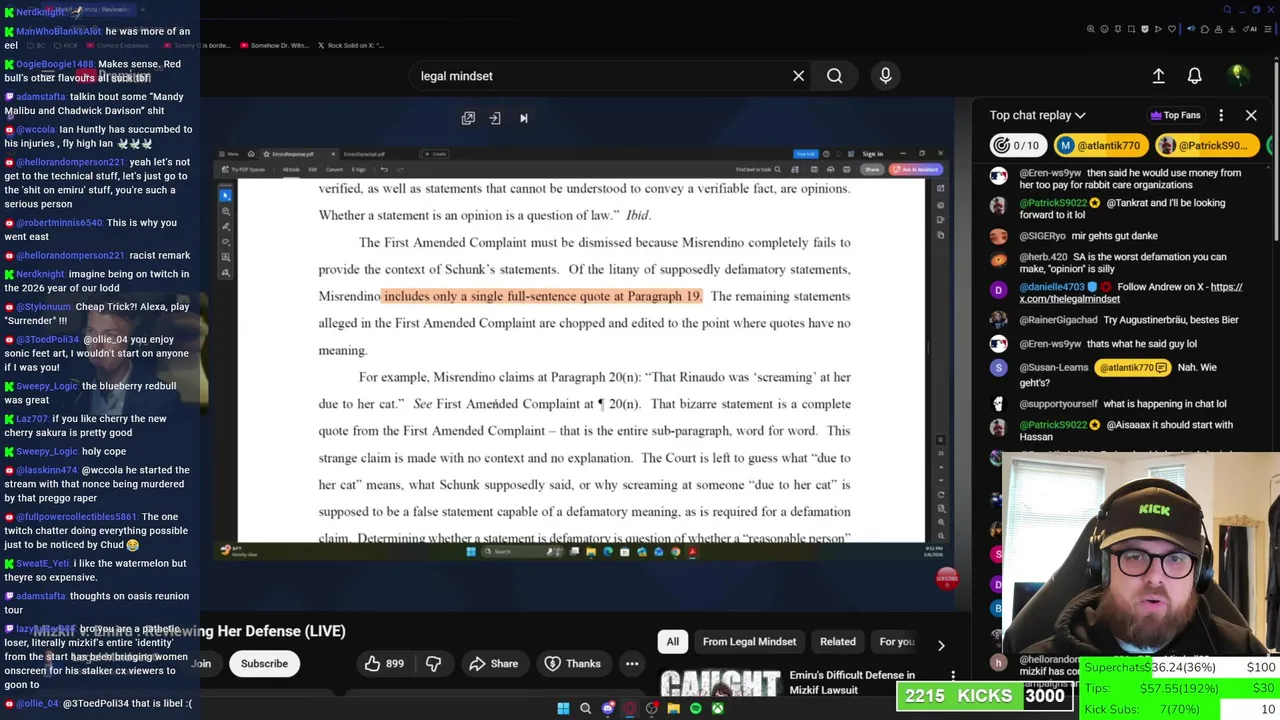Open chat options three-dot menu
Screen dimensions: 1280x720
[1221, 115]
